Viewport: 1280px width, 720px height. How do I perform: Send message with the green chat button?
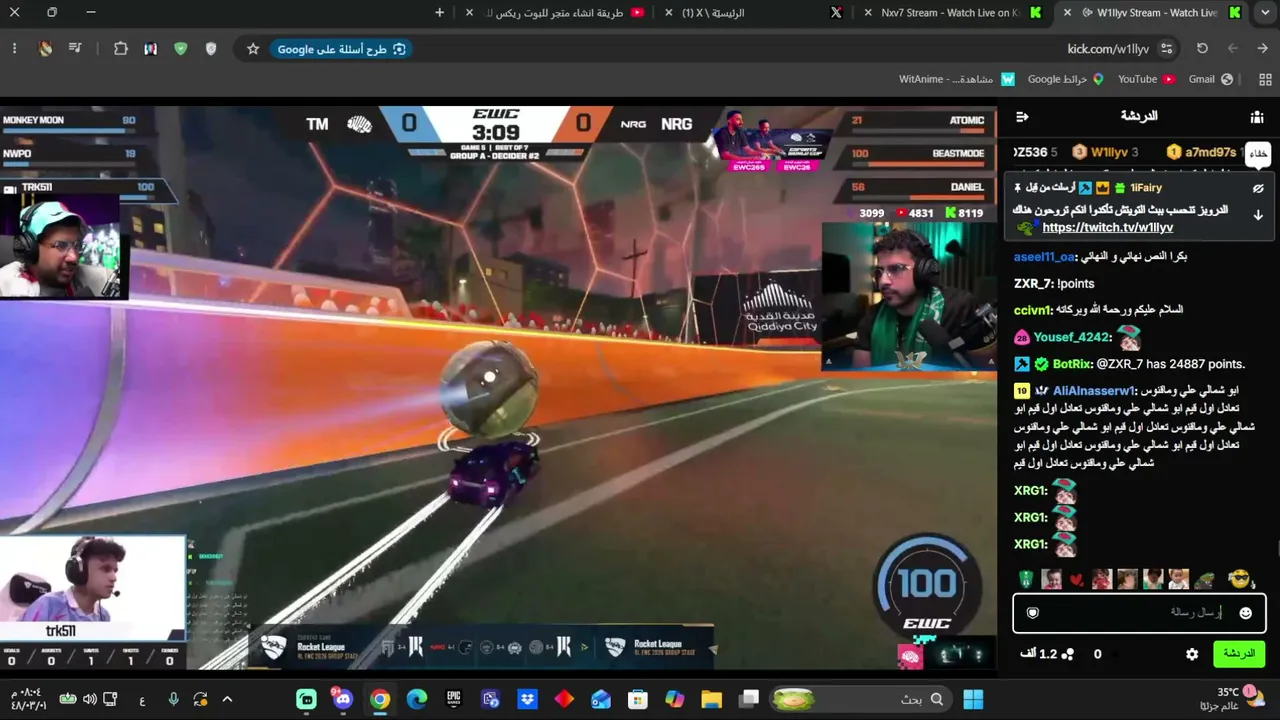tap(1239, 654)
